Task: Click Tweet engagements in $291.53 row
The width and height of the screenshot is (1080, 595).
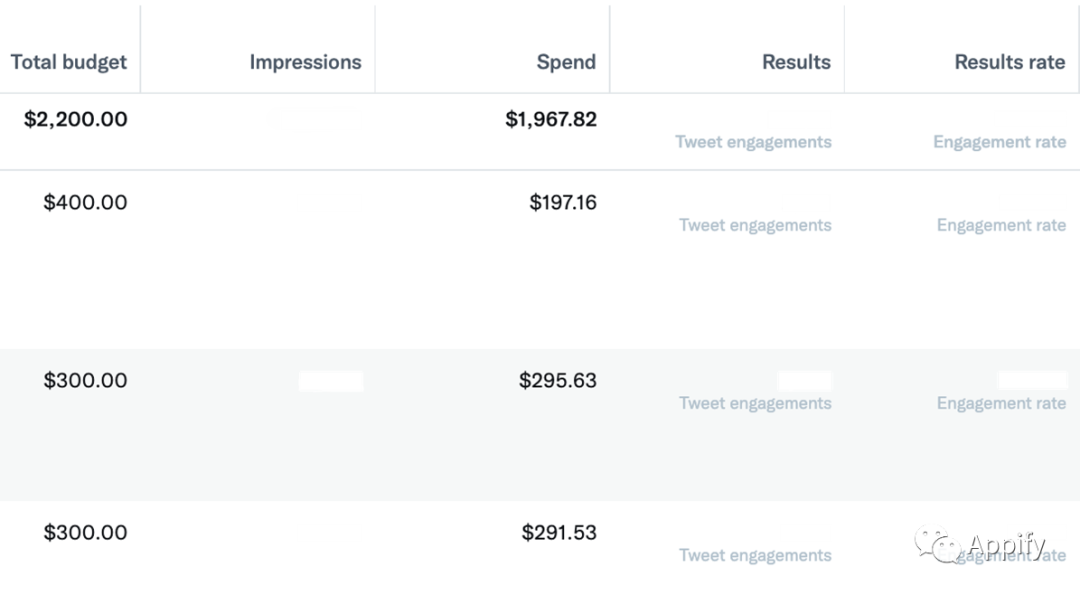Action: click(756, 555)
